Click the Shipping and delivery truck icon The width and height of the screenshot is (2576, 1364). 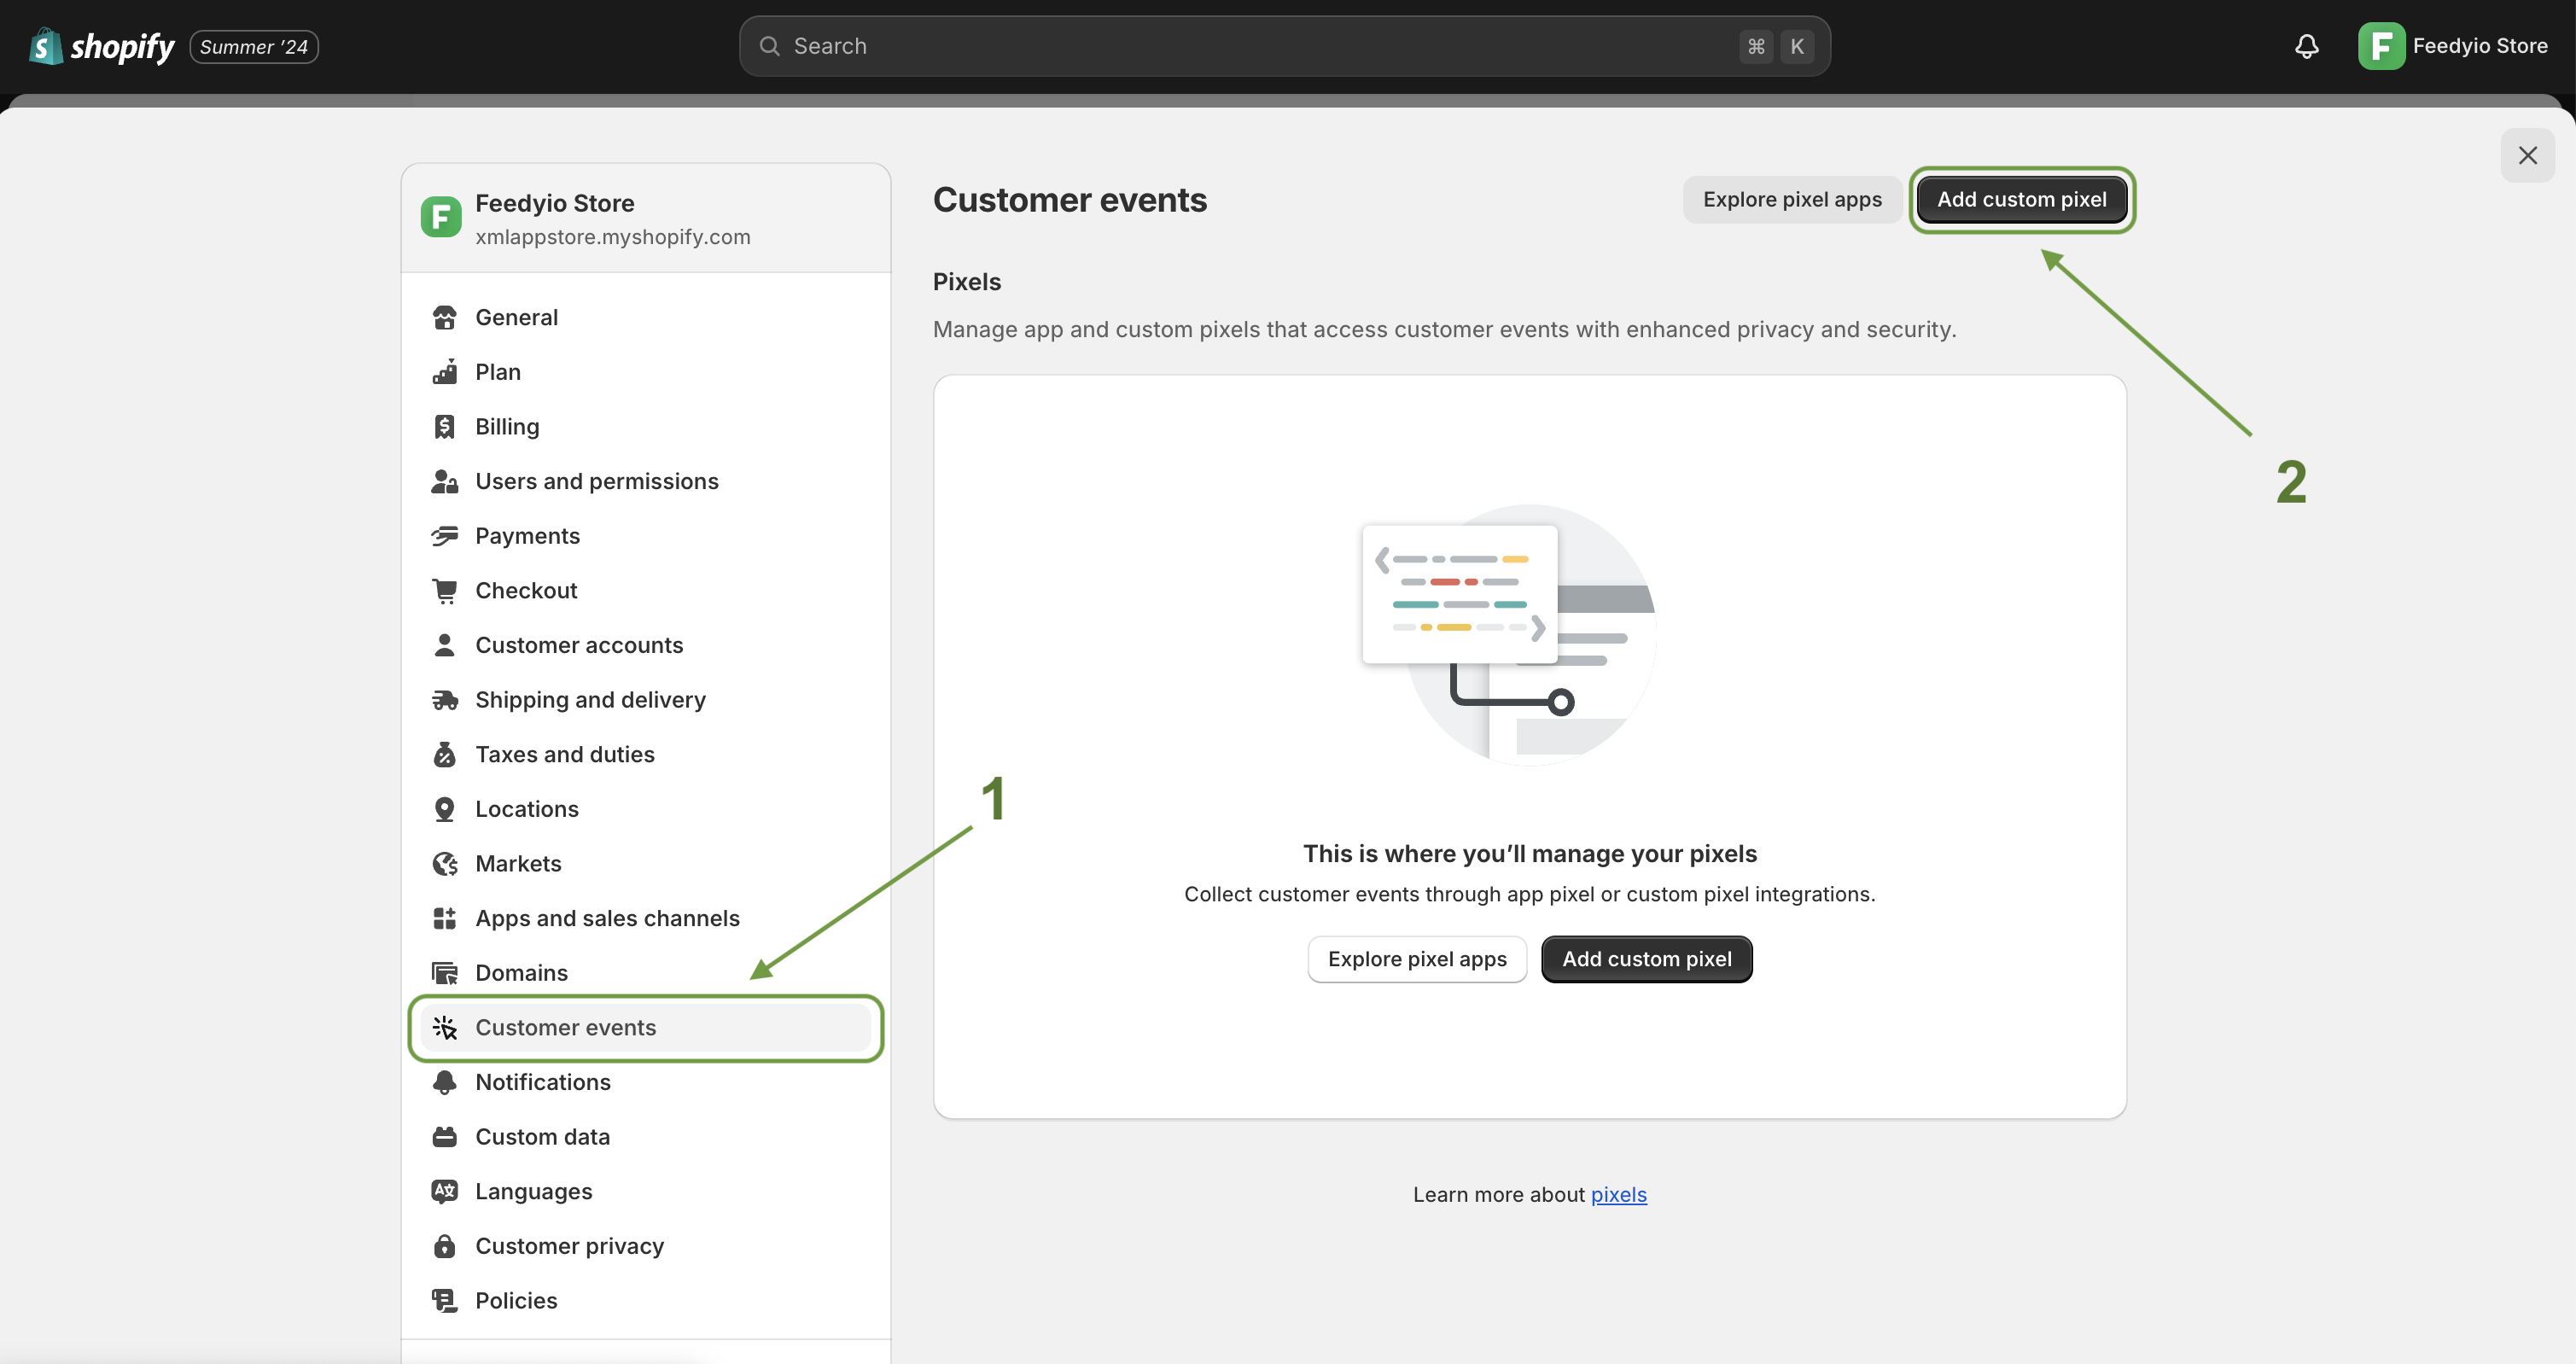click(x=445, y=700)
